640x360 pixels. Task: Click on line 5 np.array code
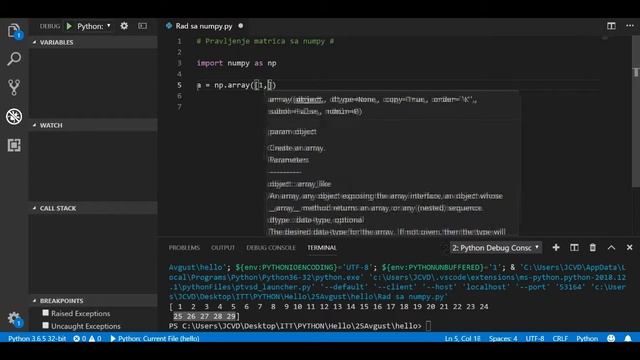pos(236,85)
